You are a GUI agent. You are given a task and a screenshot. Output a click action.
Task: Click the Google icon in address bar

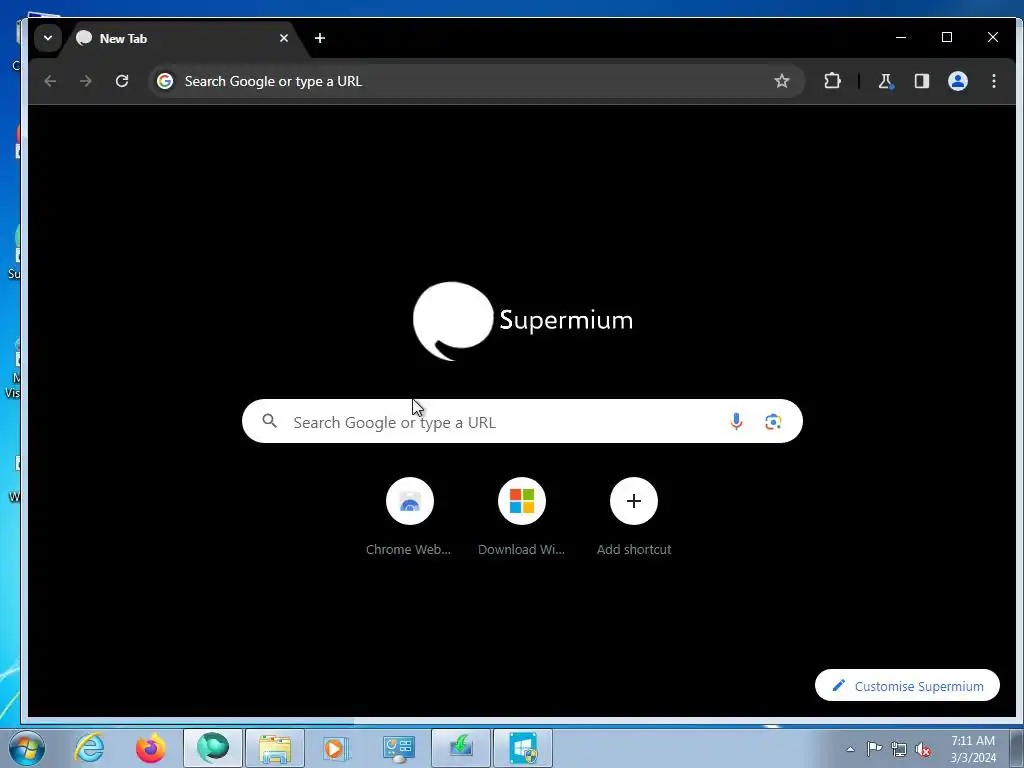point(165,81)
